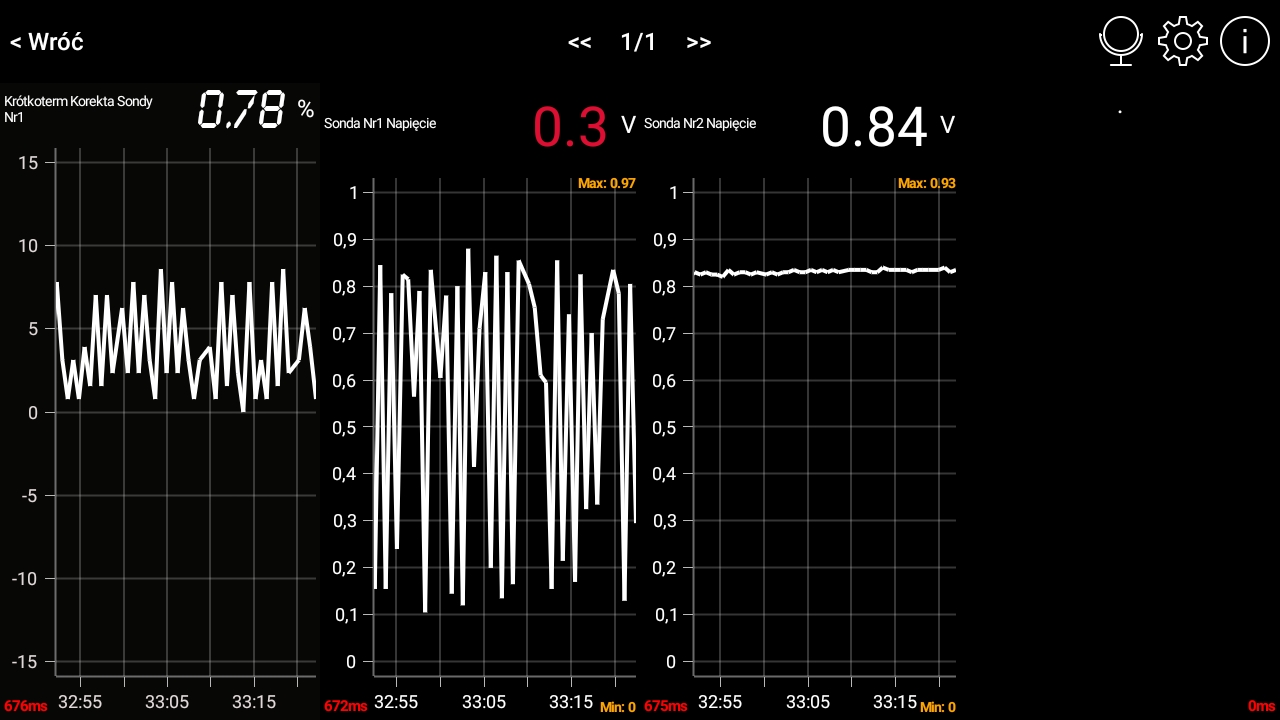
Task: Tap the Max: 0.93 indicator
Action: click(x=926, y=184)
